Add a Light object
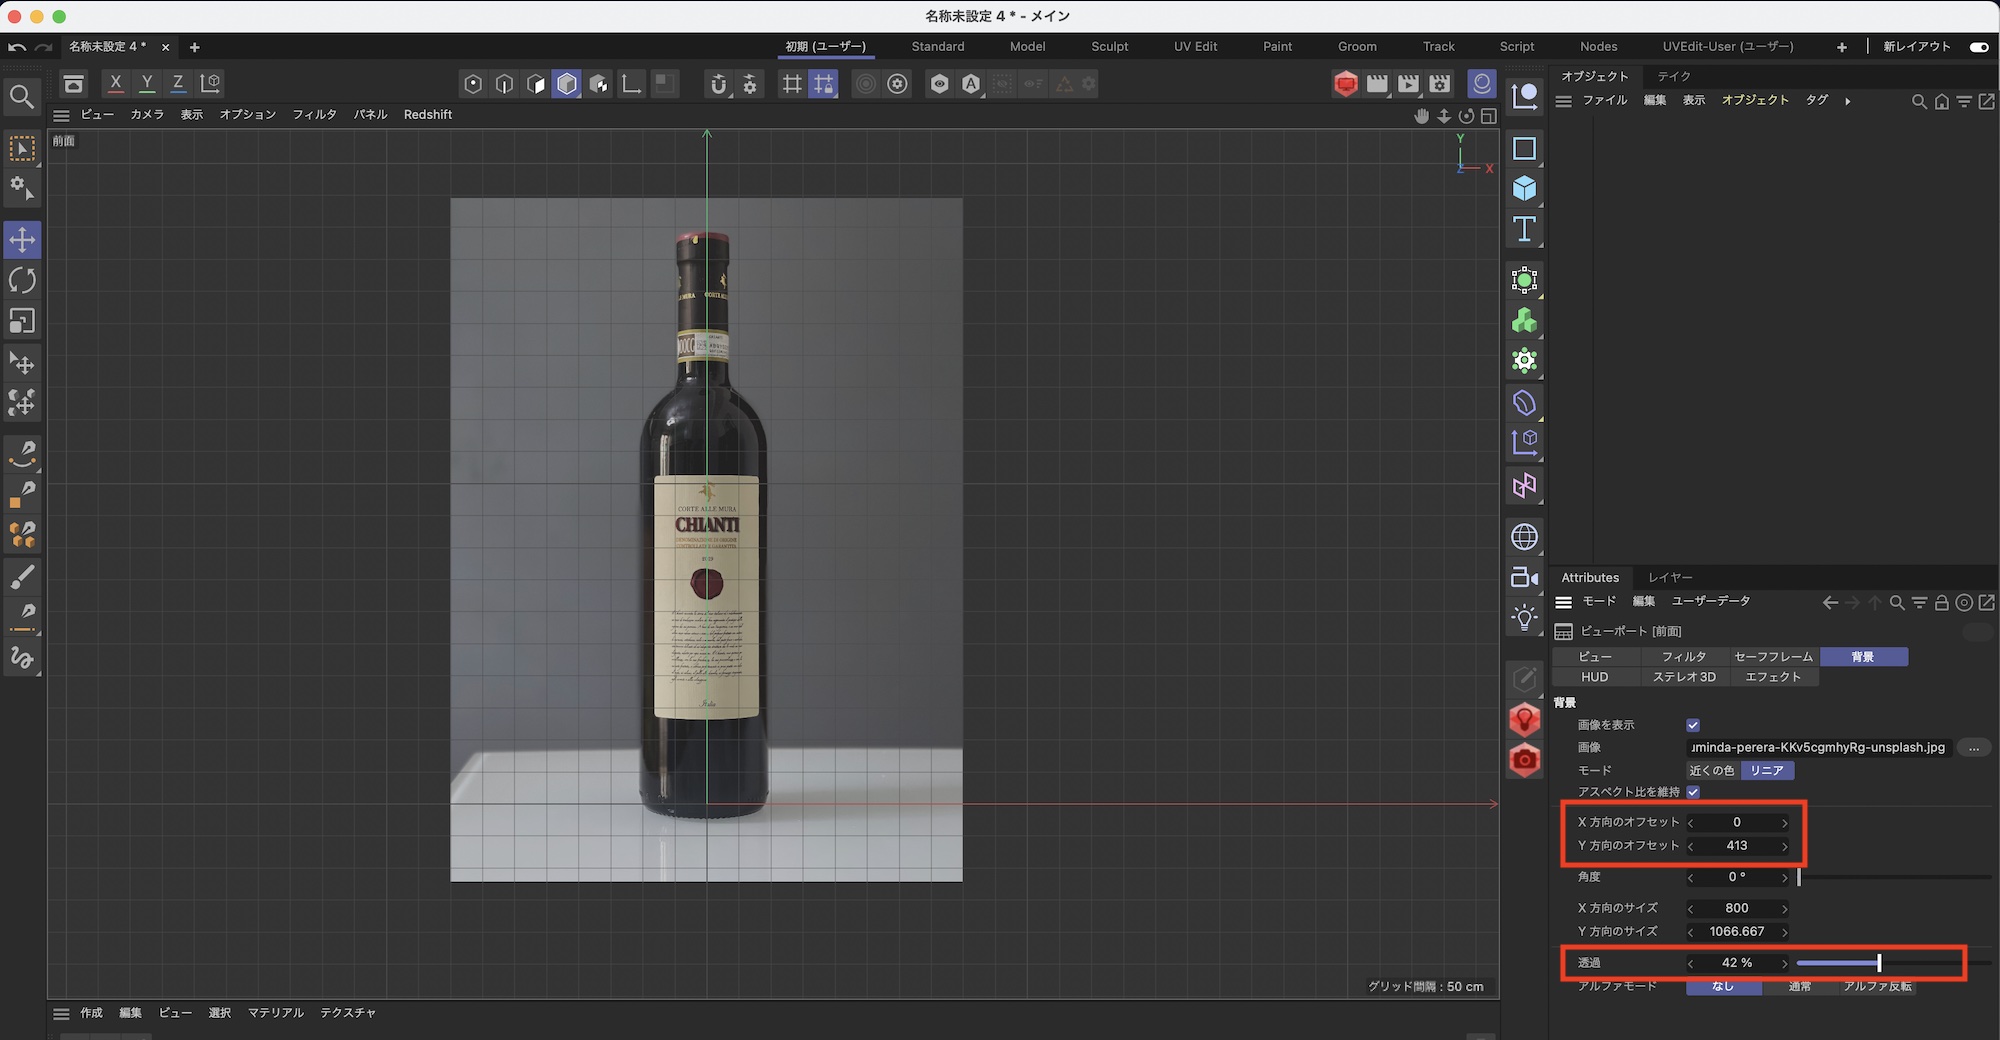Screen dimensions: 2000x1040 [x=1524, y=617]
